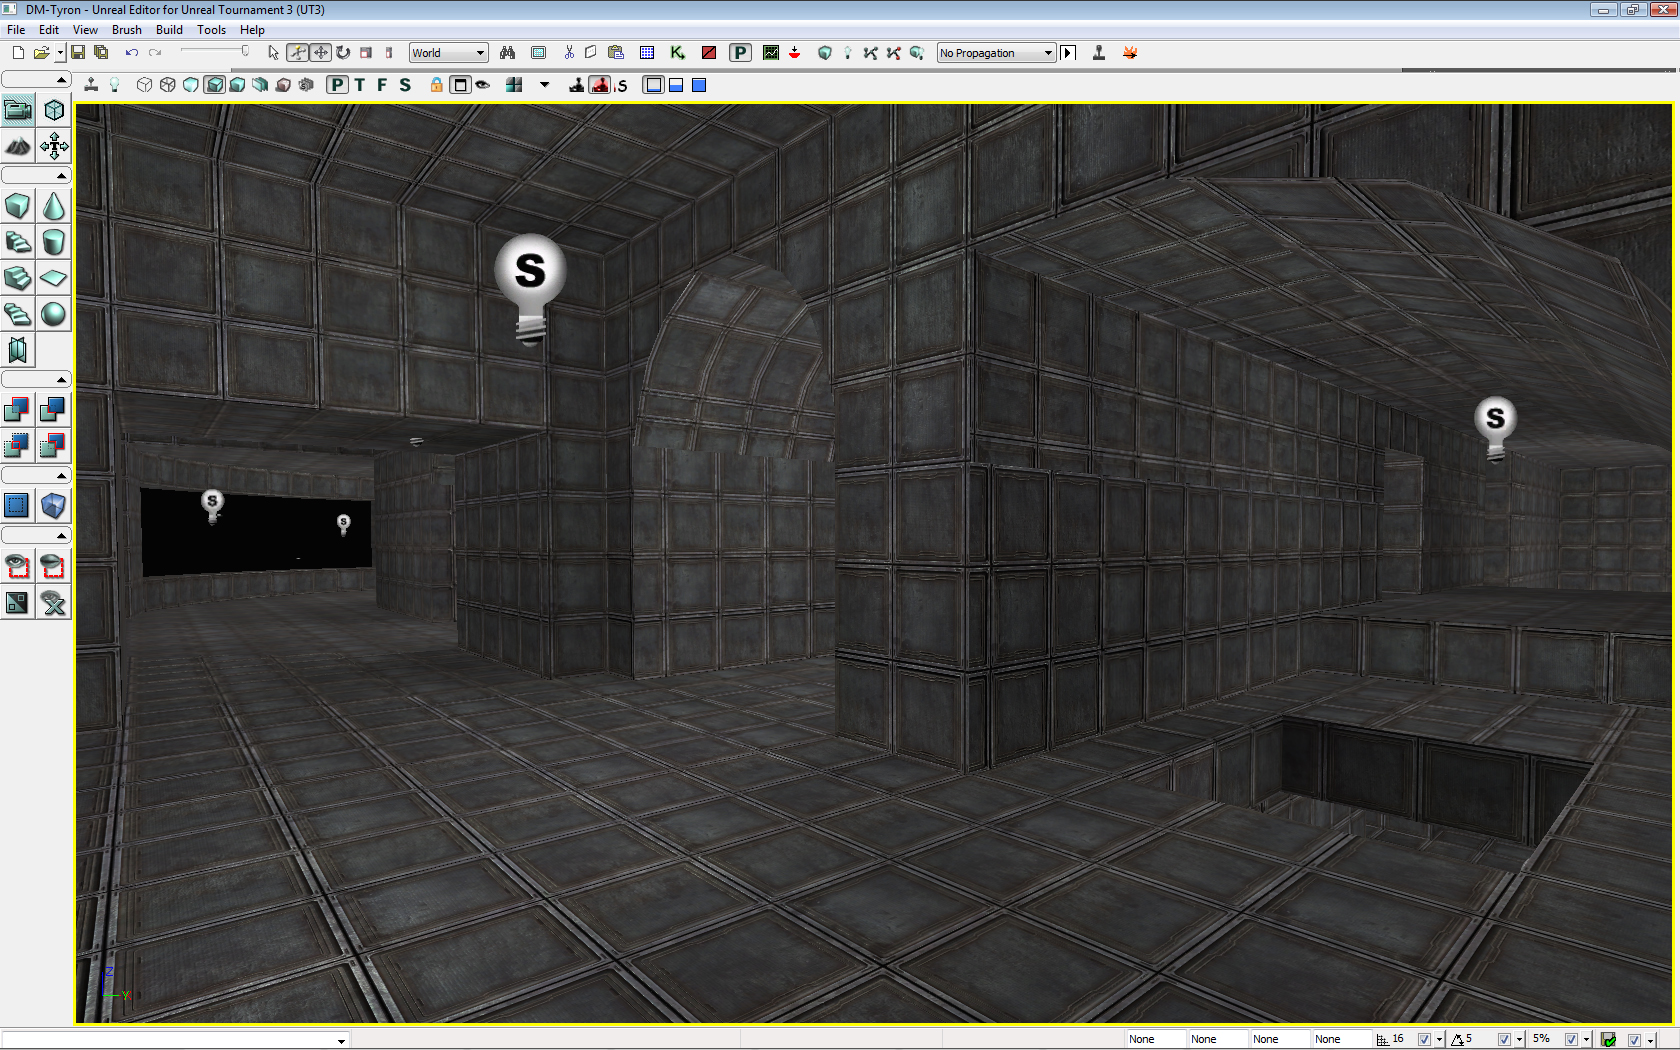1680x1050 pixels.
Task: Switch viewport to Top T view
Action: coord(360,85)
